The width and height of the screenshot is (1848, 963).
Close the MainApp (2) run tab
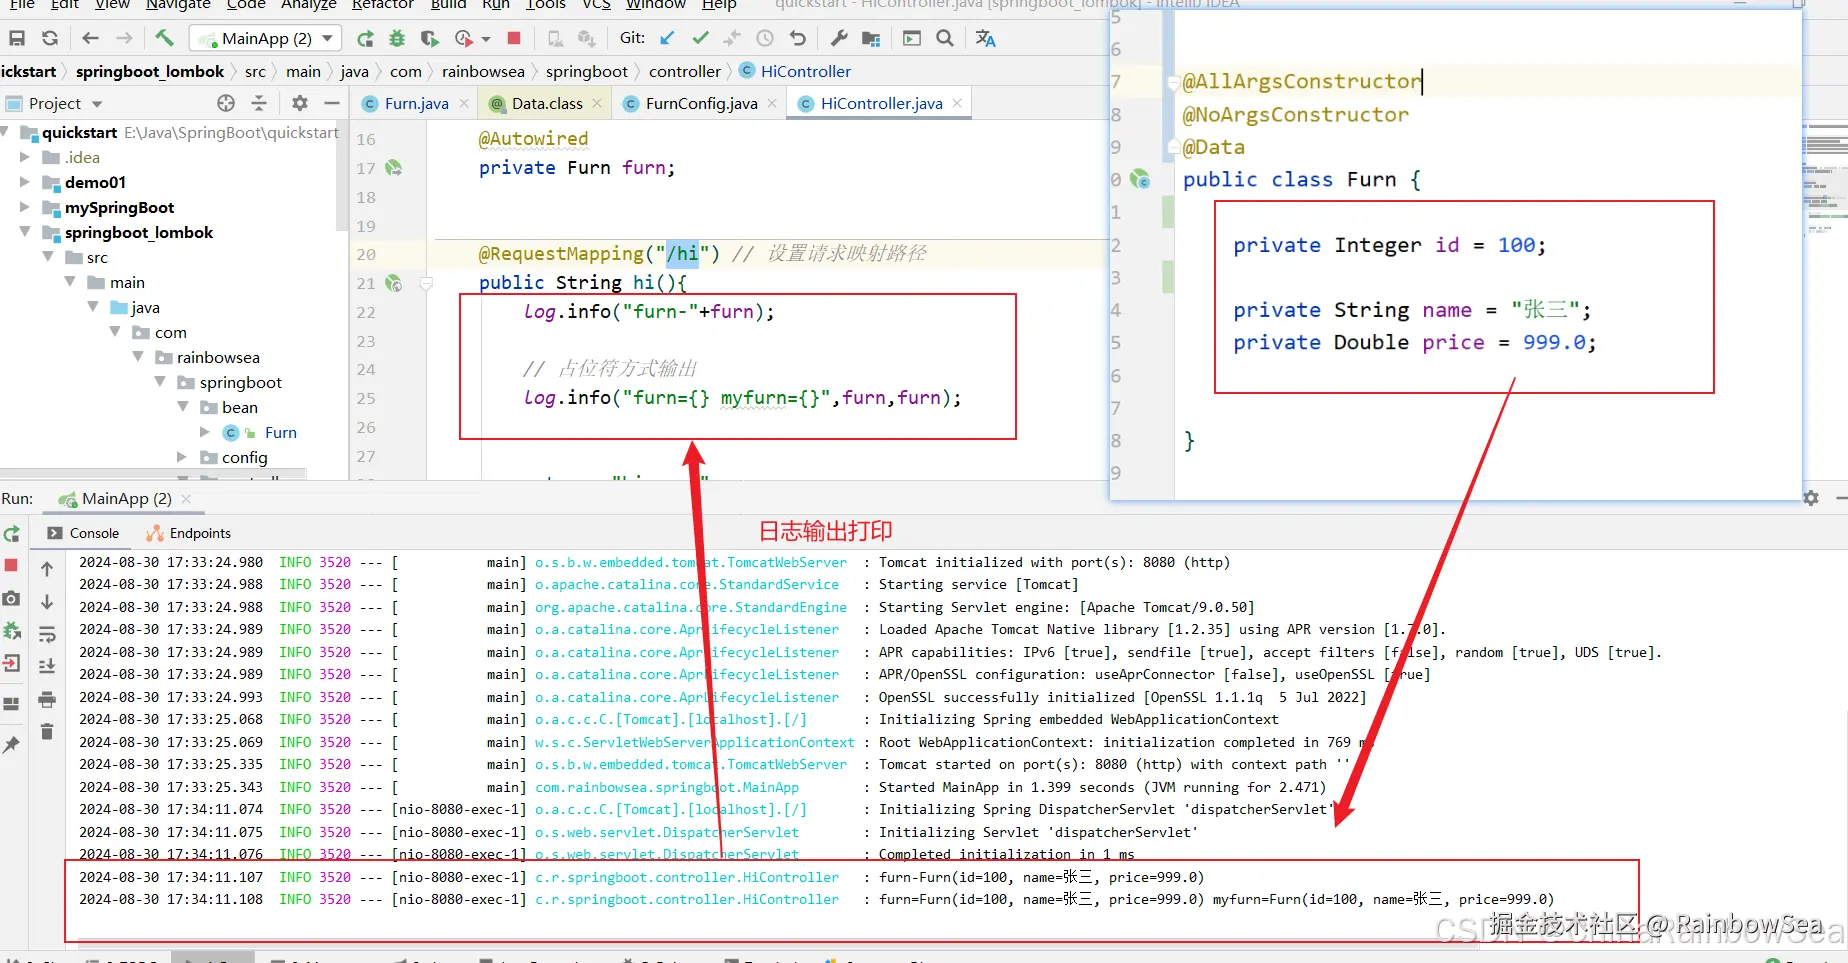click(x=186, y=498)
